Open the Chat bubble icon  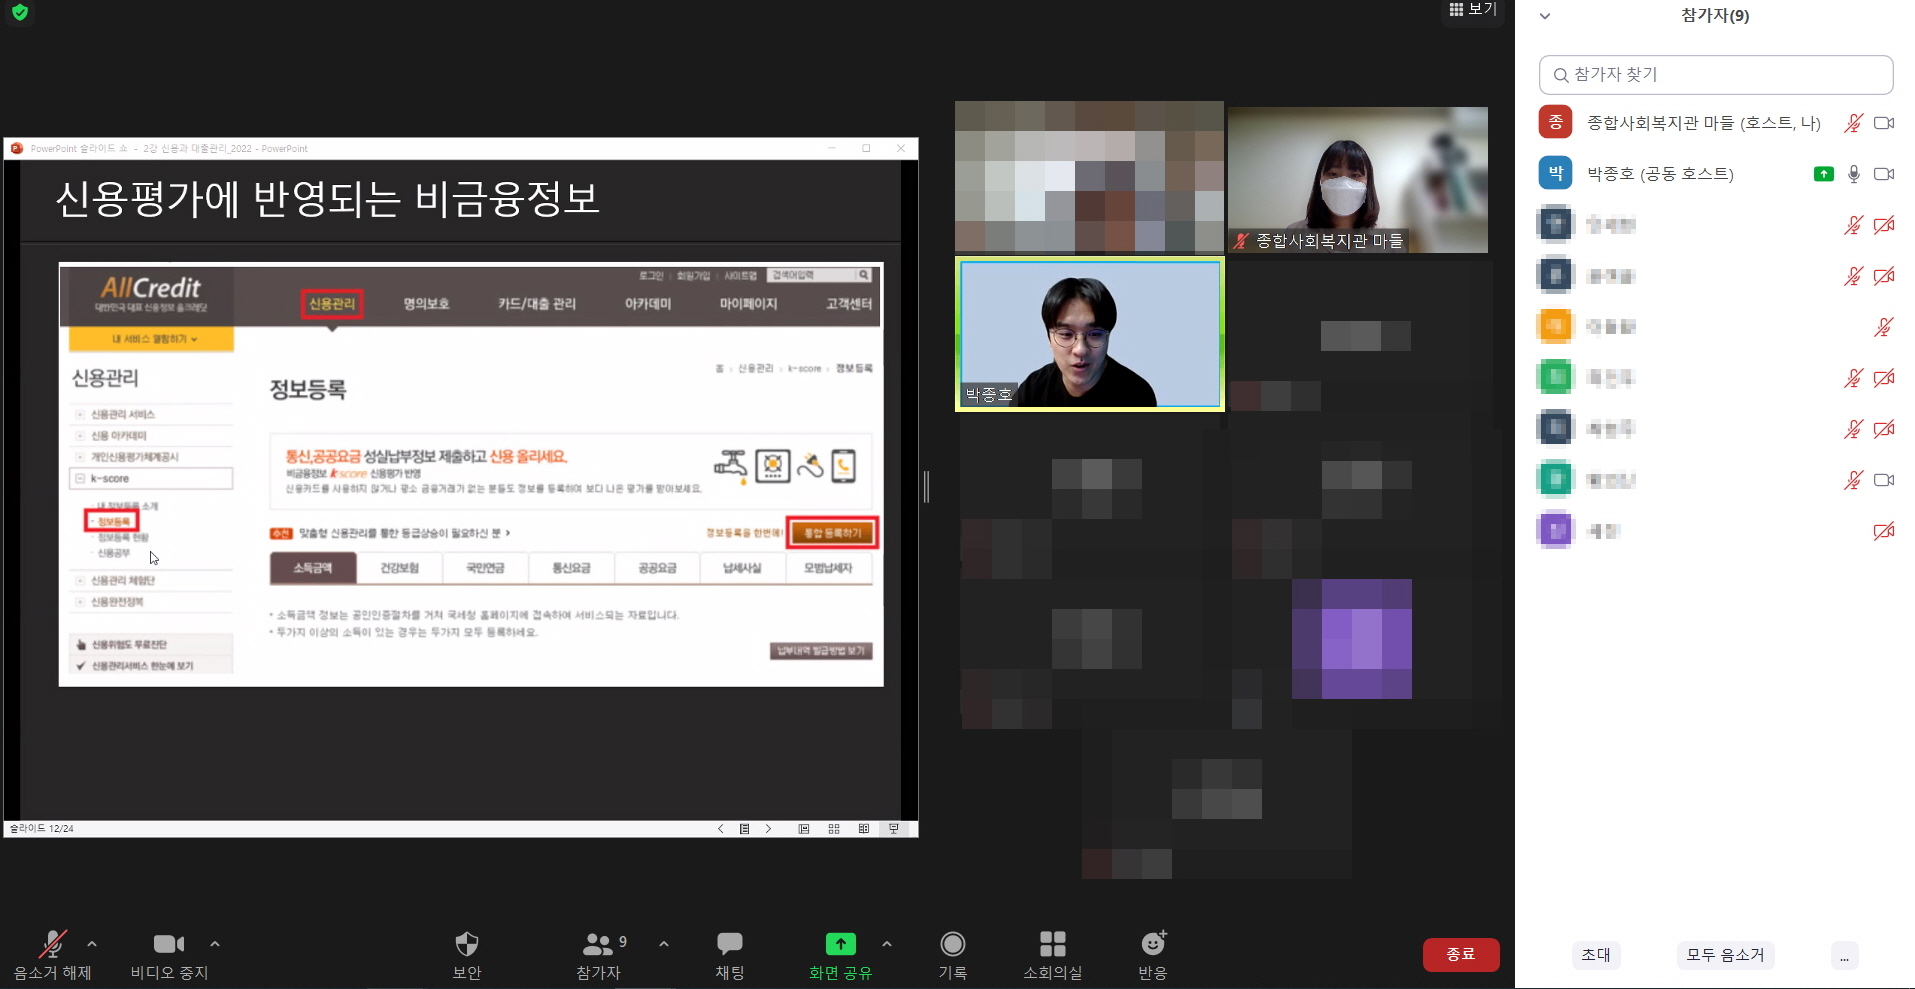point(729,944)
